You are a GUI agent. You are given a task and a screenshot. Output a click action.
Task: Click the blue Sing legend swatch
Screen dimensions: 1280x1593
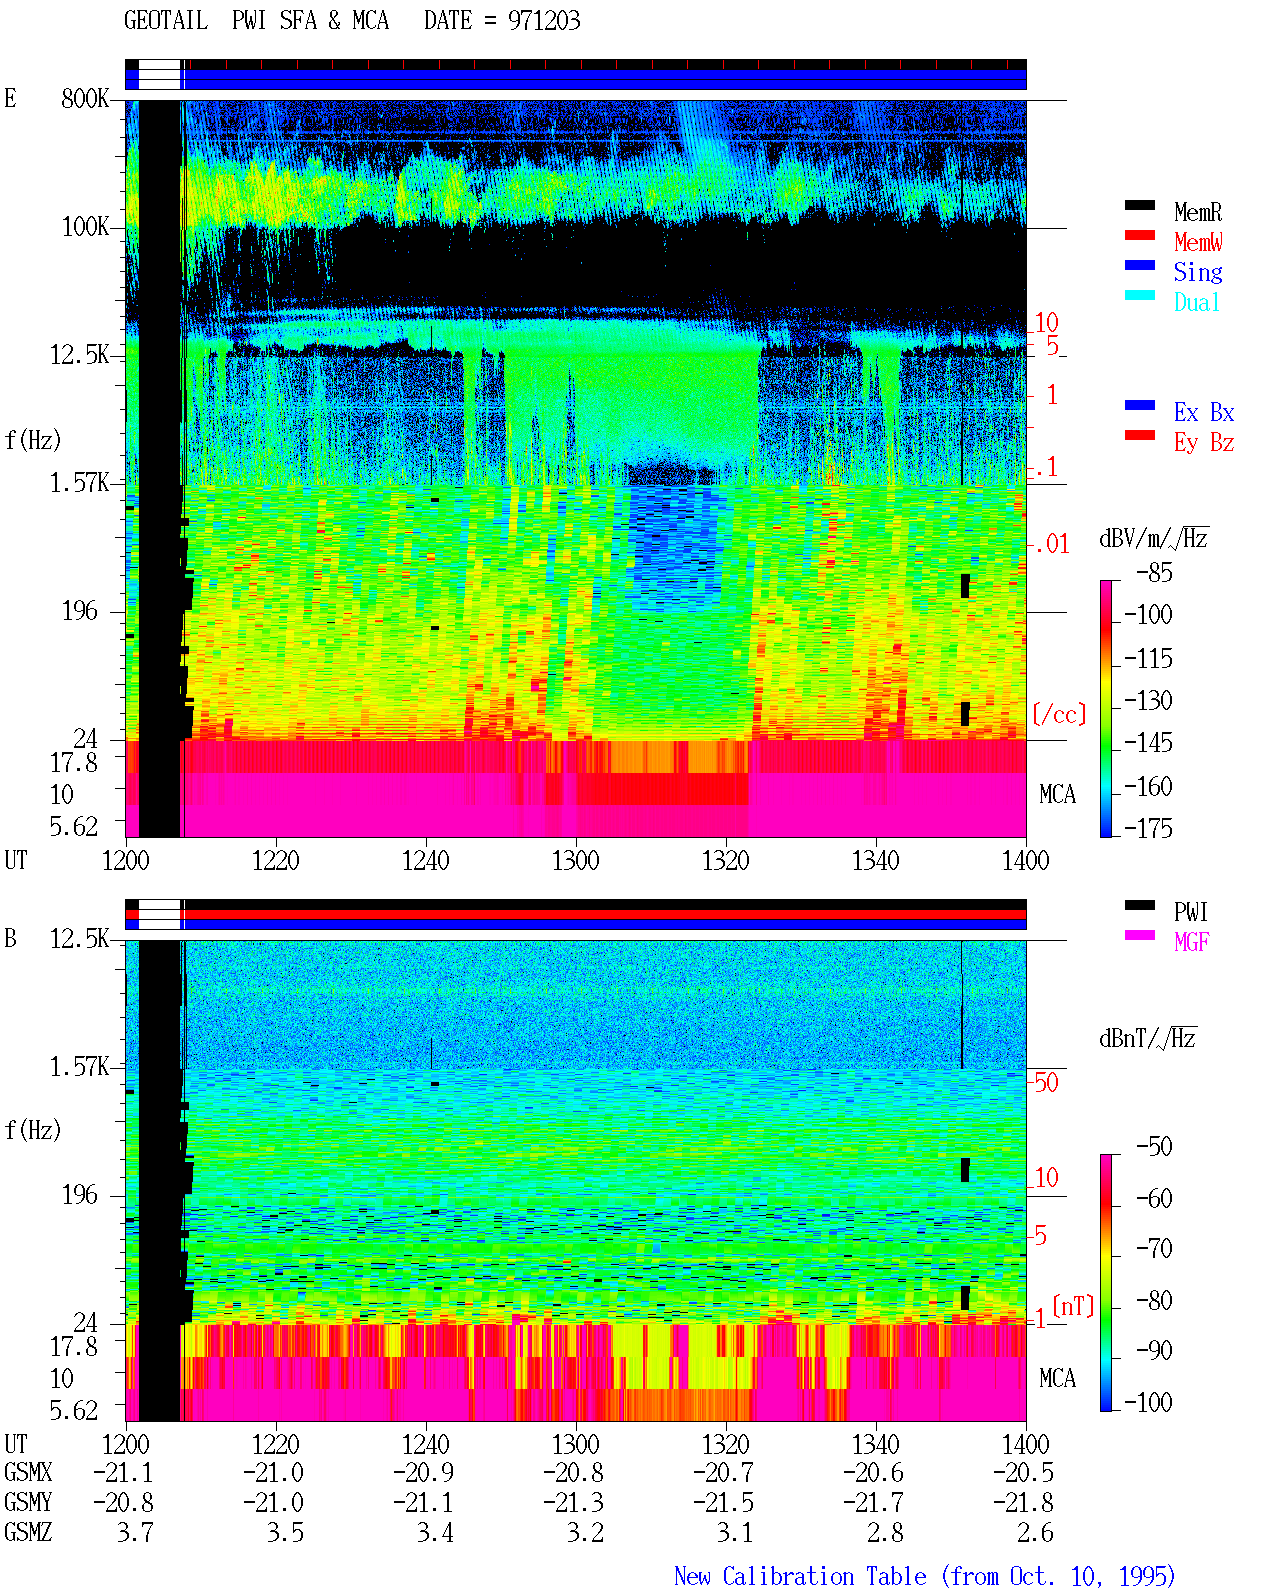tap(1139, 266)
